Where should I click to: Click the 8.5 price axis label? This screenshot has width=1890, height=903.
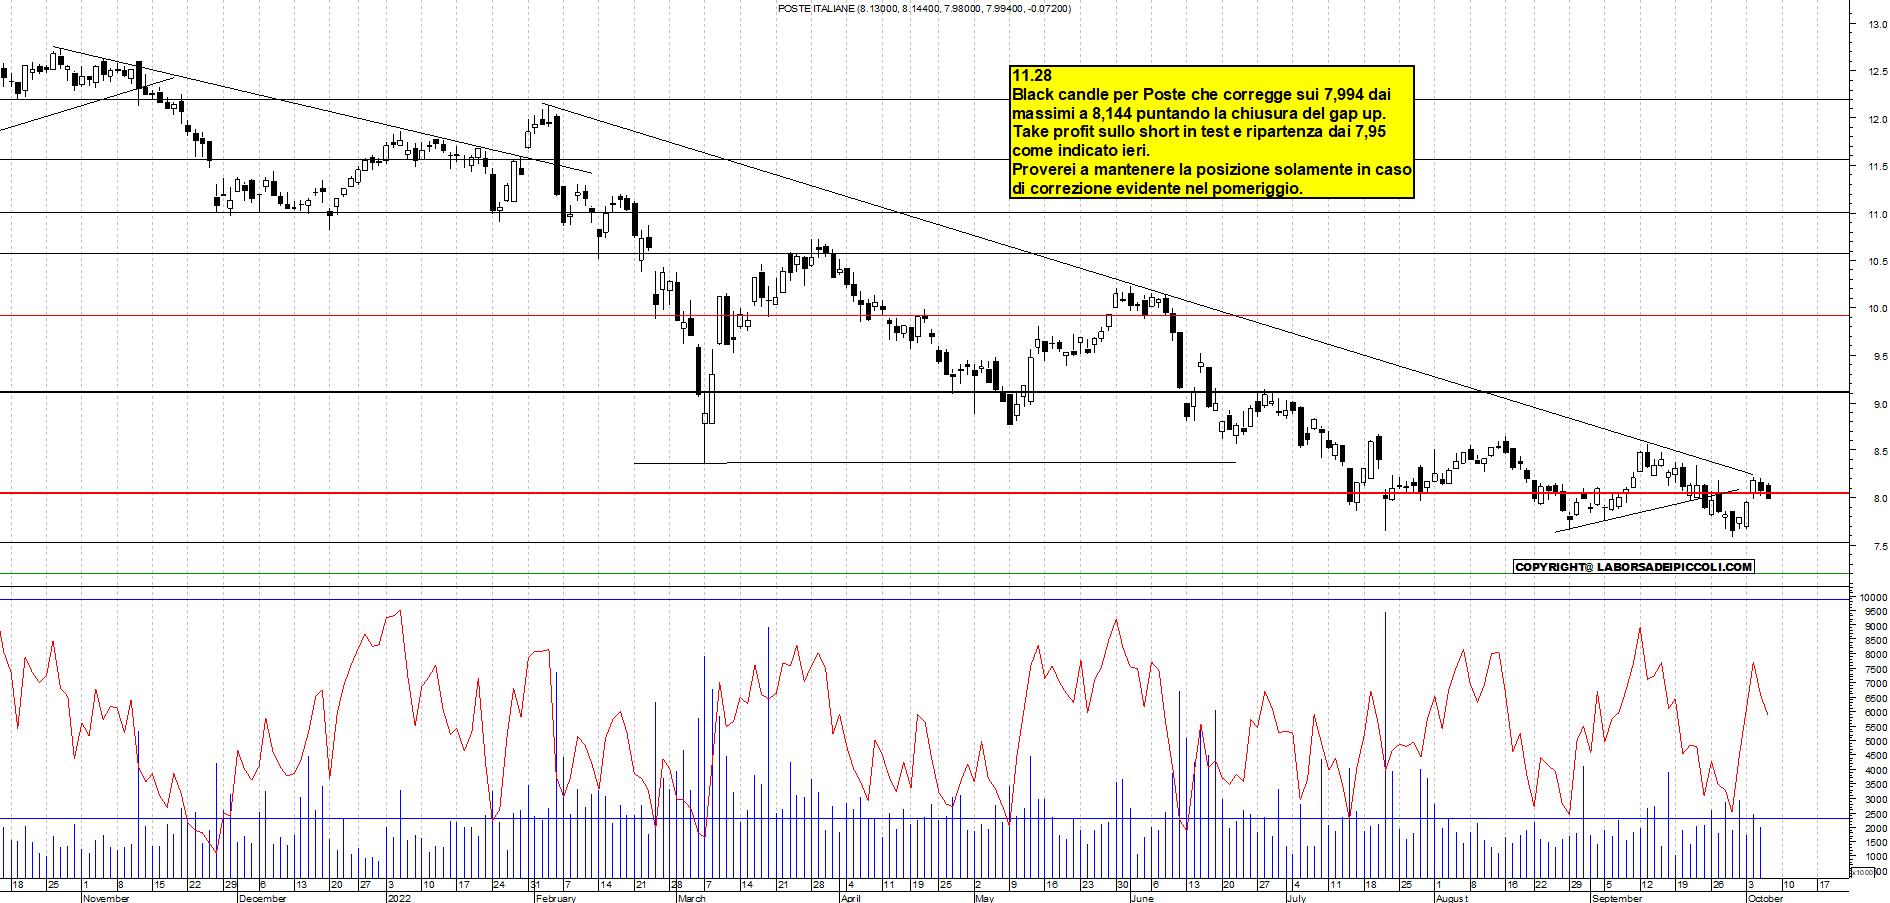[1879, 452]
